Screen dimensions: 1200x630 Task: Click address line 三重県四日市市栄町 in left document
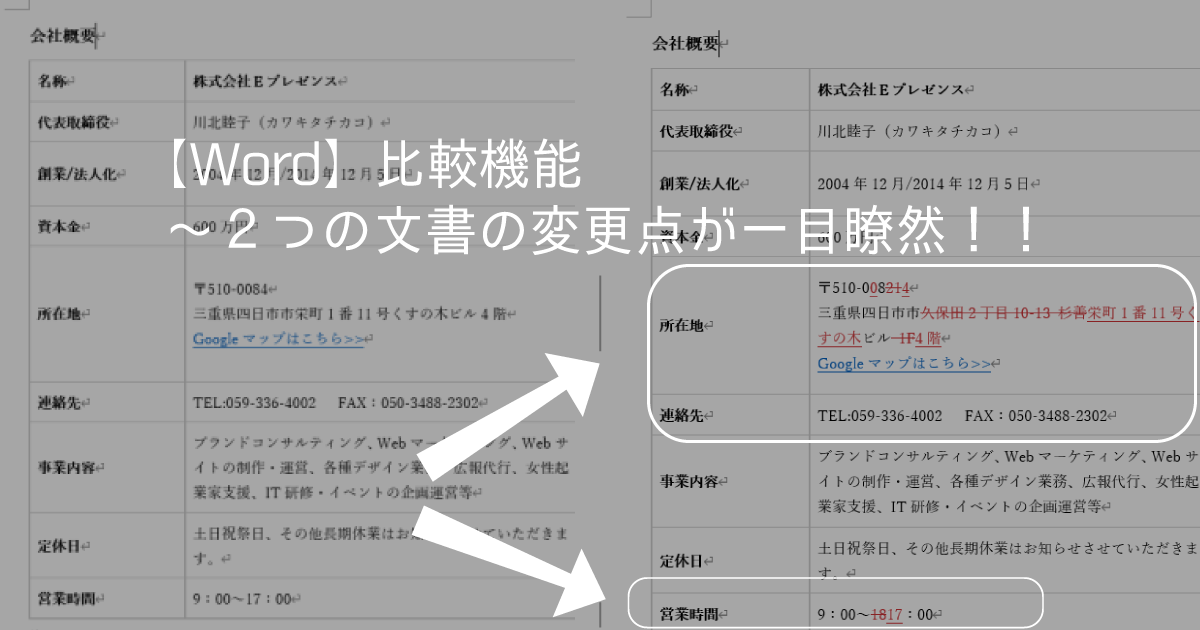point(349,314)
